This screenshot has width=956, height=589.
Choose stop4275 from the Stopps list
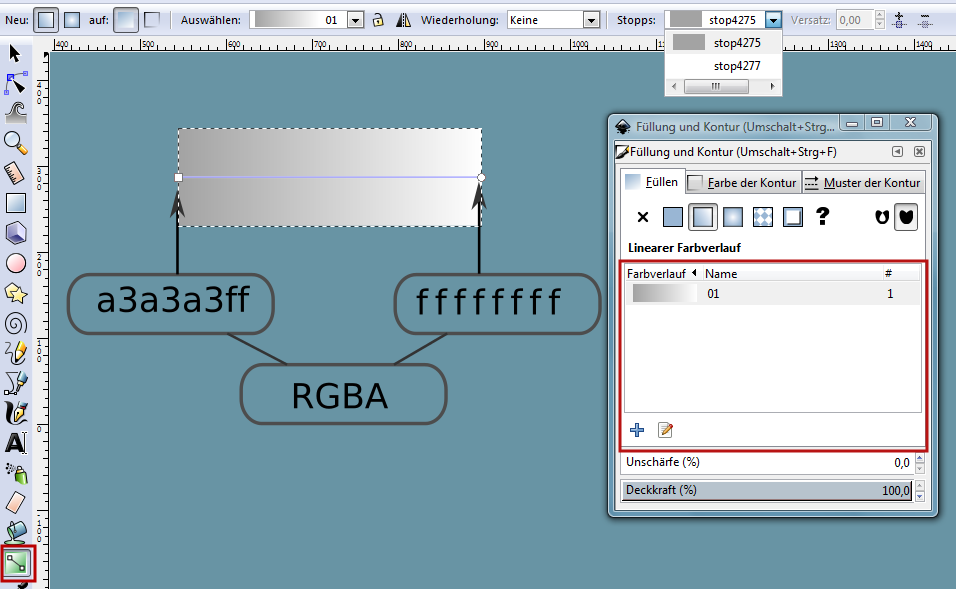point(723,43)
